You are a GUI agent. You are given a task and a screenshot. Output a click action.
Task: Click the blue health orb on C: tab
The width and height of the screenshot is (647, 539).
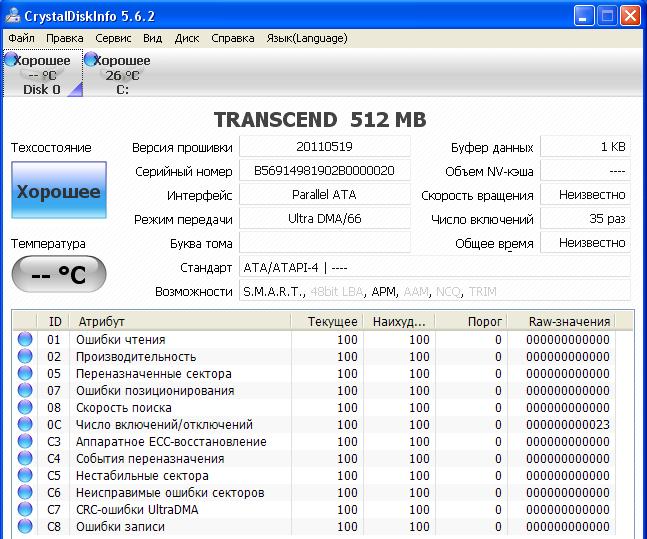point(91,59)
